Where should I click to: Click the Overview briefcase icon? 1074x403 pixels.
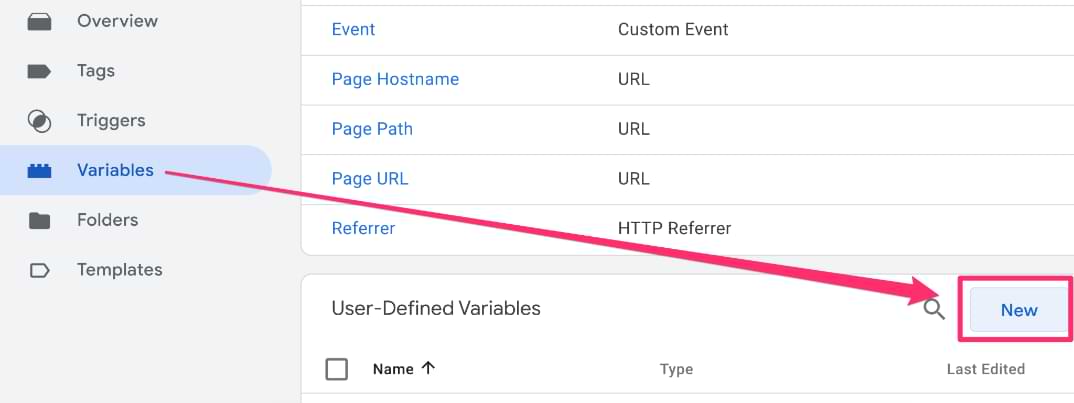coord(39,21)
